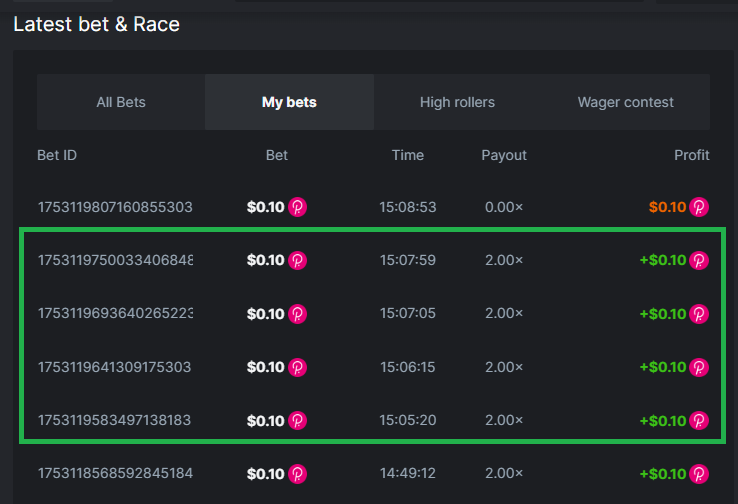The width and height of the screenshot is (738, 504).
Task: Click the Polkadot coin icon beside the 15:07:05 bet amount
Action: point(298,314)
